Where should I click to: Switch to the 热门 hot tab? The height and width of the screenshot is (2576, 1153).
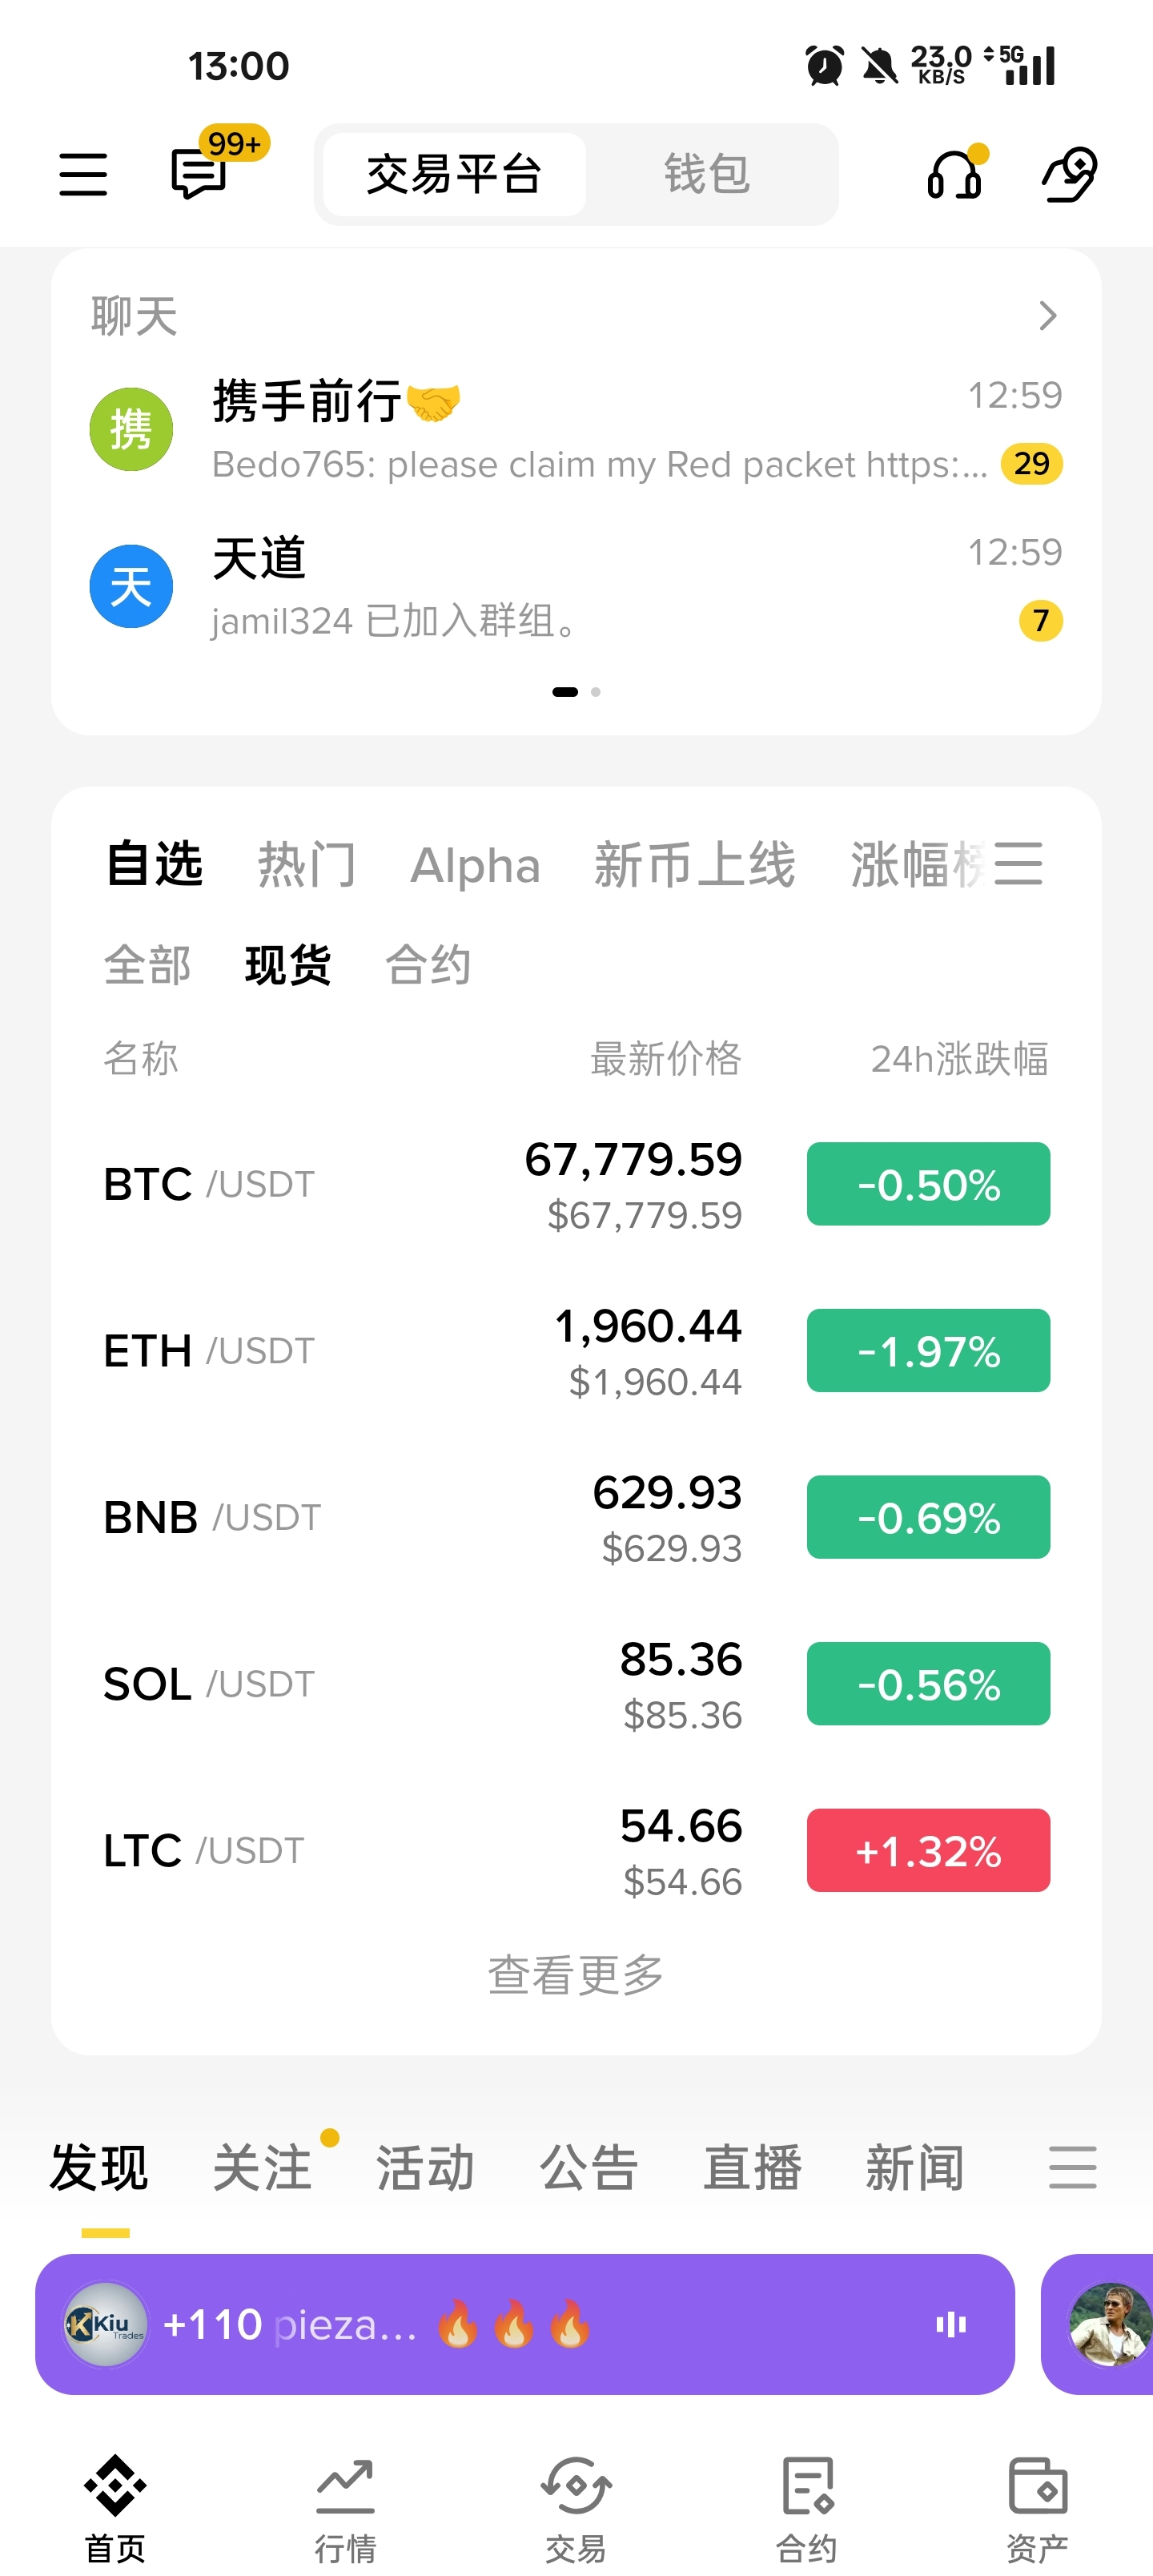(306, 864)
